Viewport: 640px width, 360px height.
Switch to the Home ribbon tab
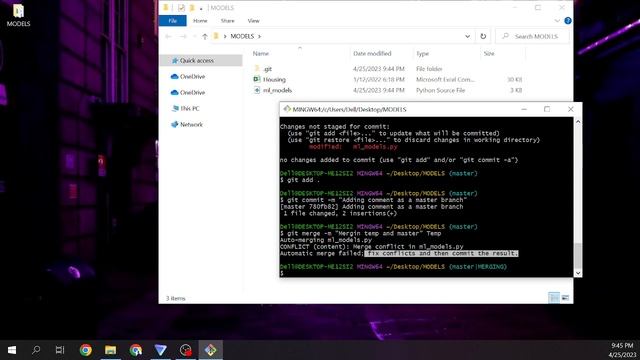click(x=200, y=21)
